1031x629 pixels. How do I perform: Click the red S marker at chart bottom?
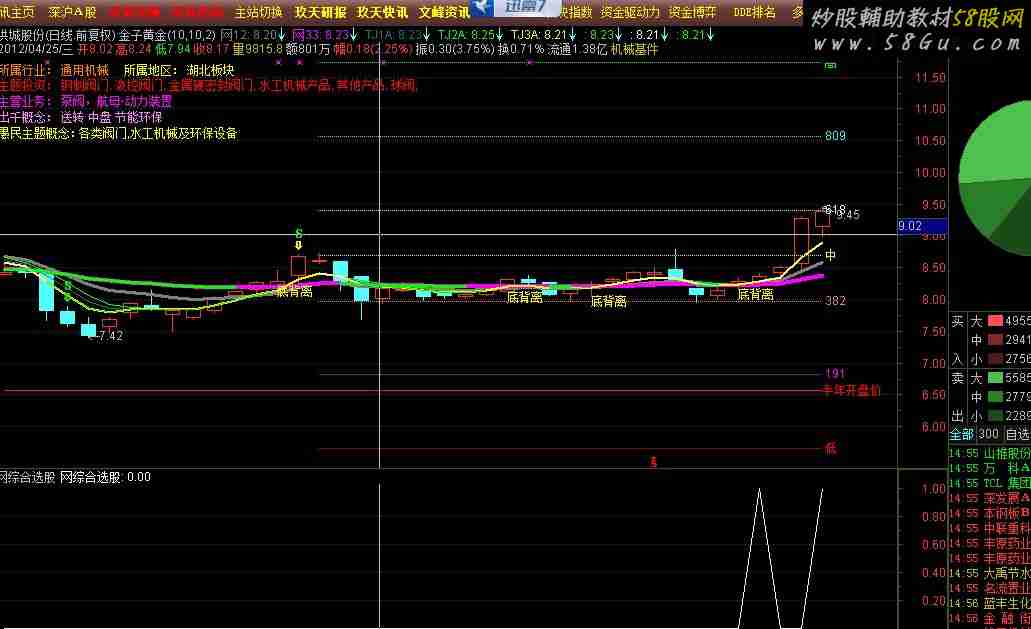654,463
